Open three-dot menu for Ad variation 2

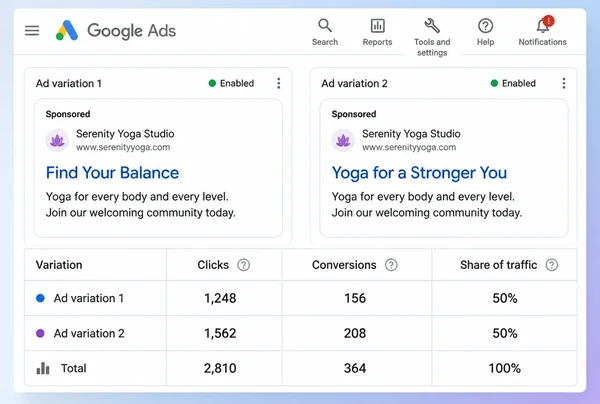(x=564, y=83)
